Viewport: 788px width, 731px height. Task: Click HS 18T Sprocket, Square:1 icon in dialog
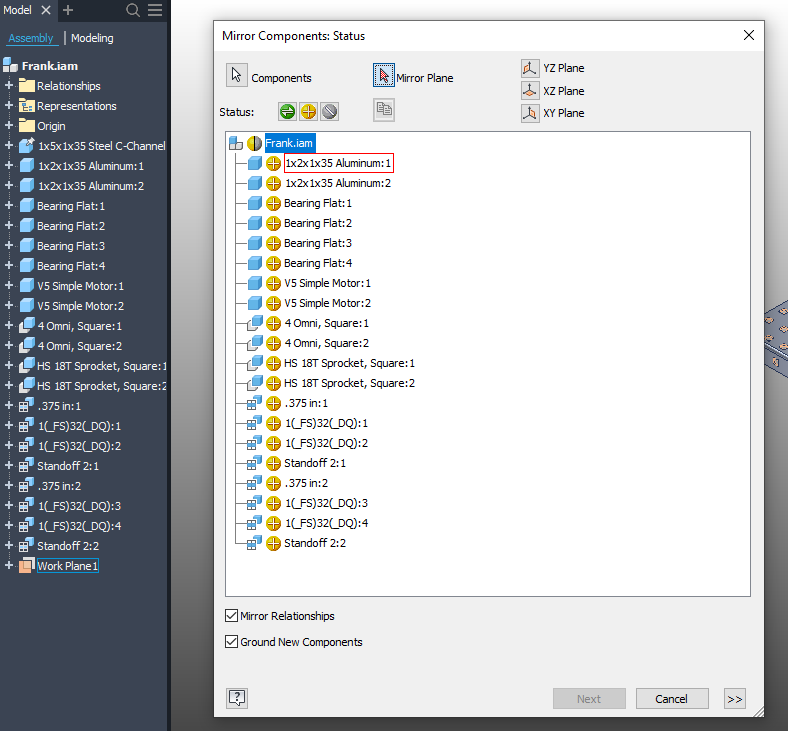tap(255, 363)
